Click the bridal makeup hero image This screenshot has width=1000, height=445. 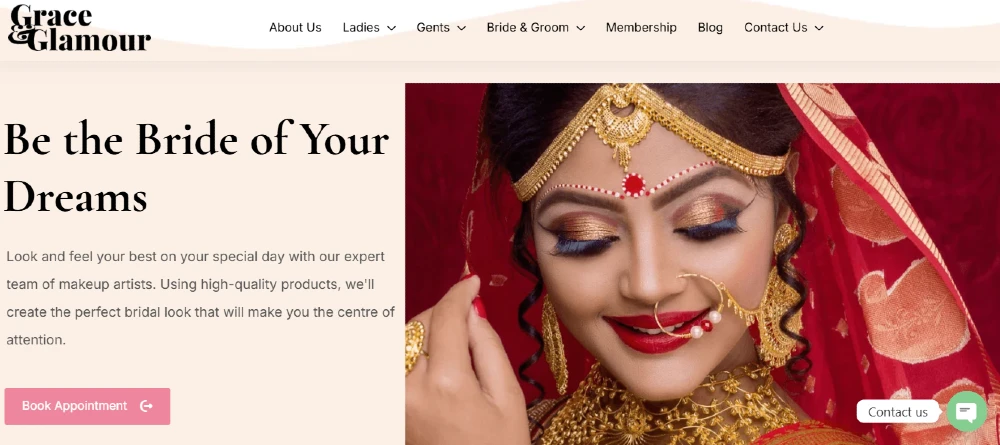(702, 264)
